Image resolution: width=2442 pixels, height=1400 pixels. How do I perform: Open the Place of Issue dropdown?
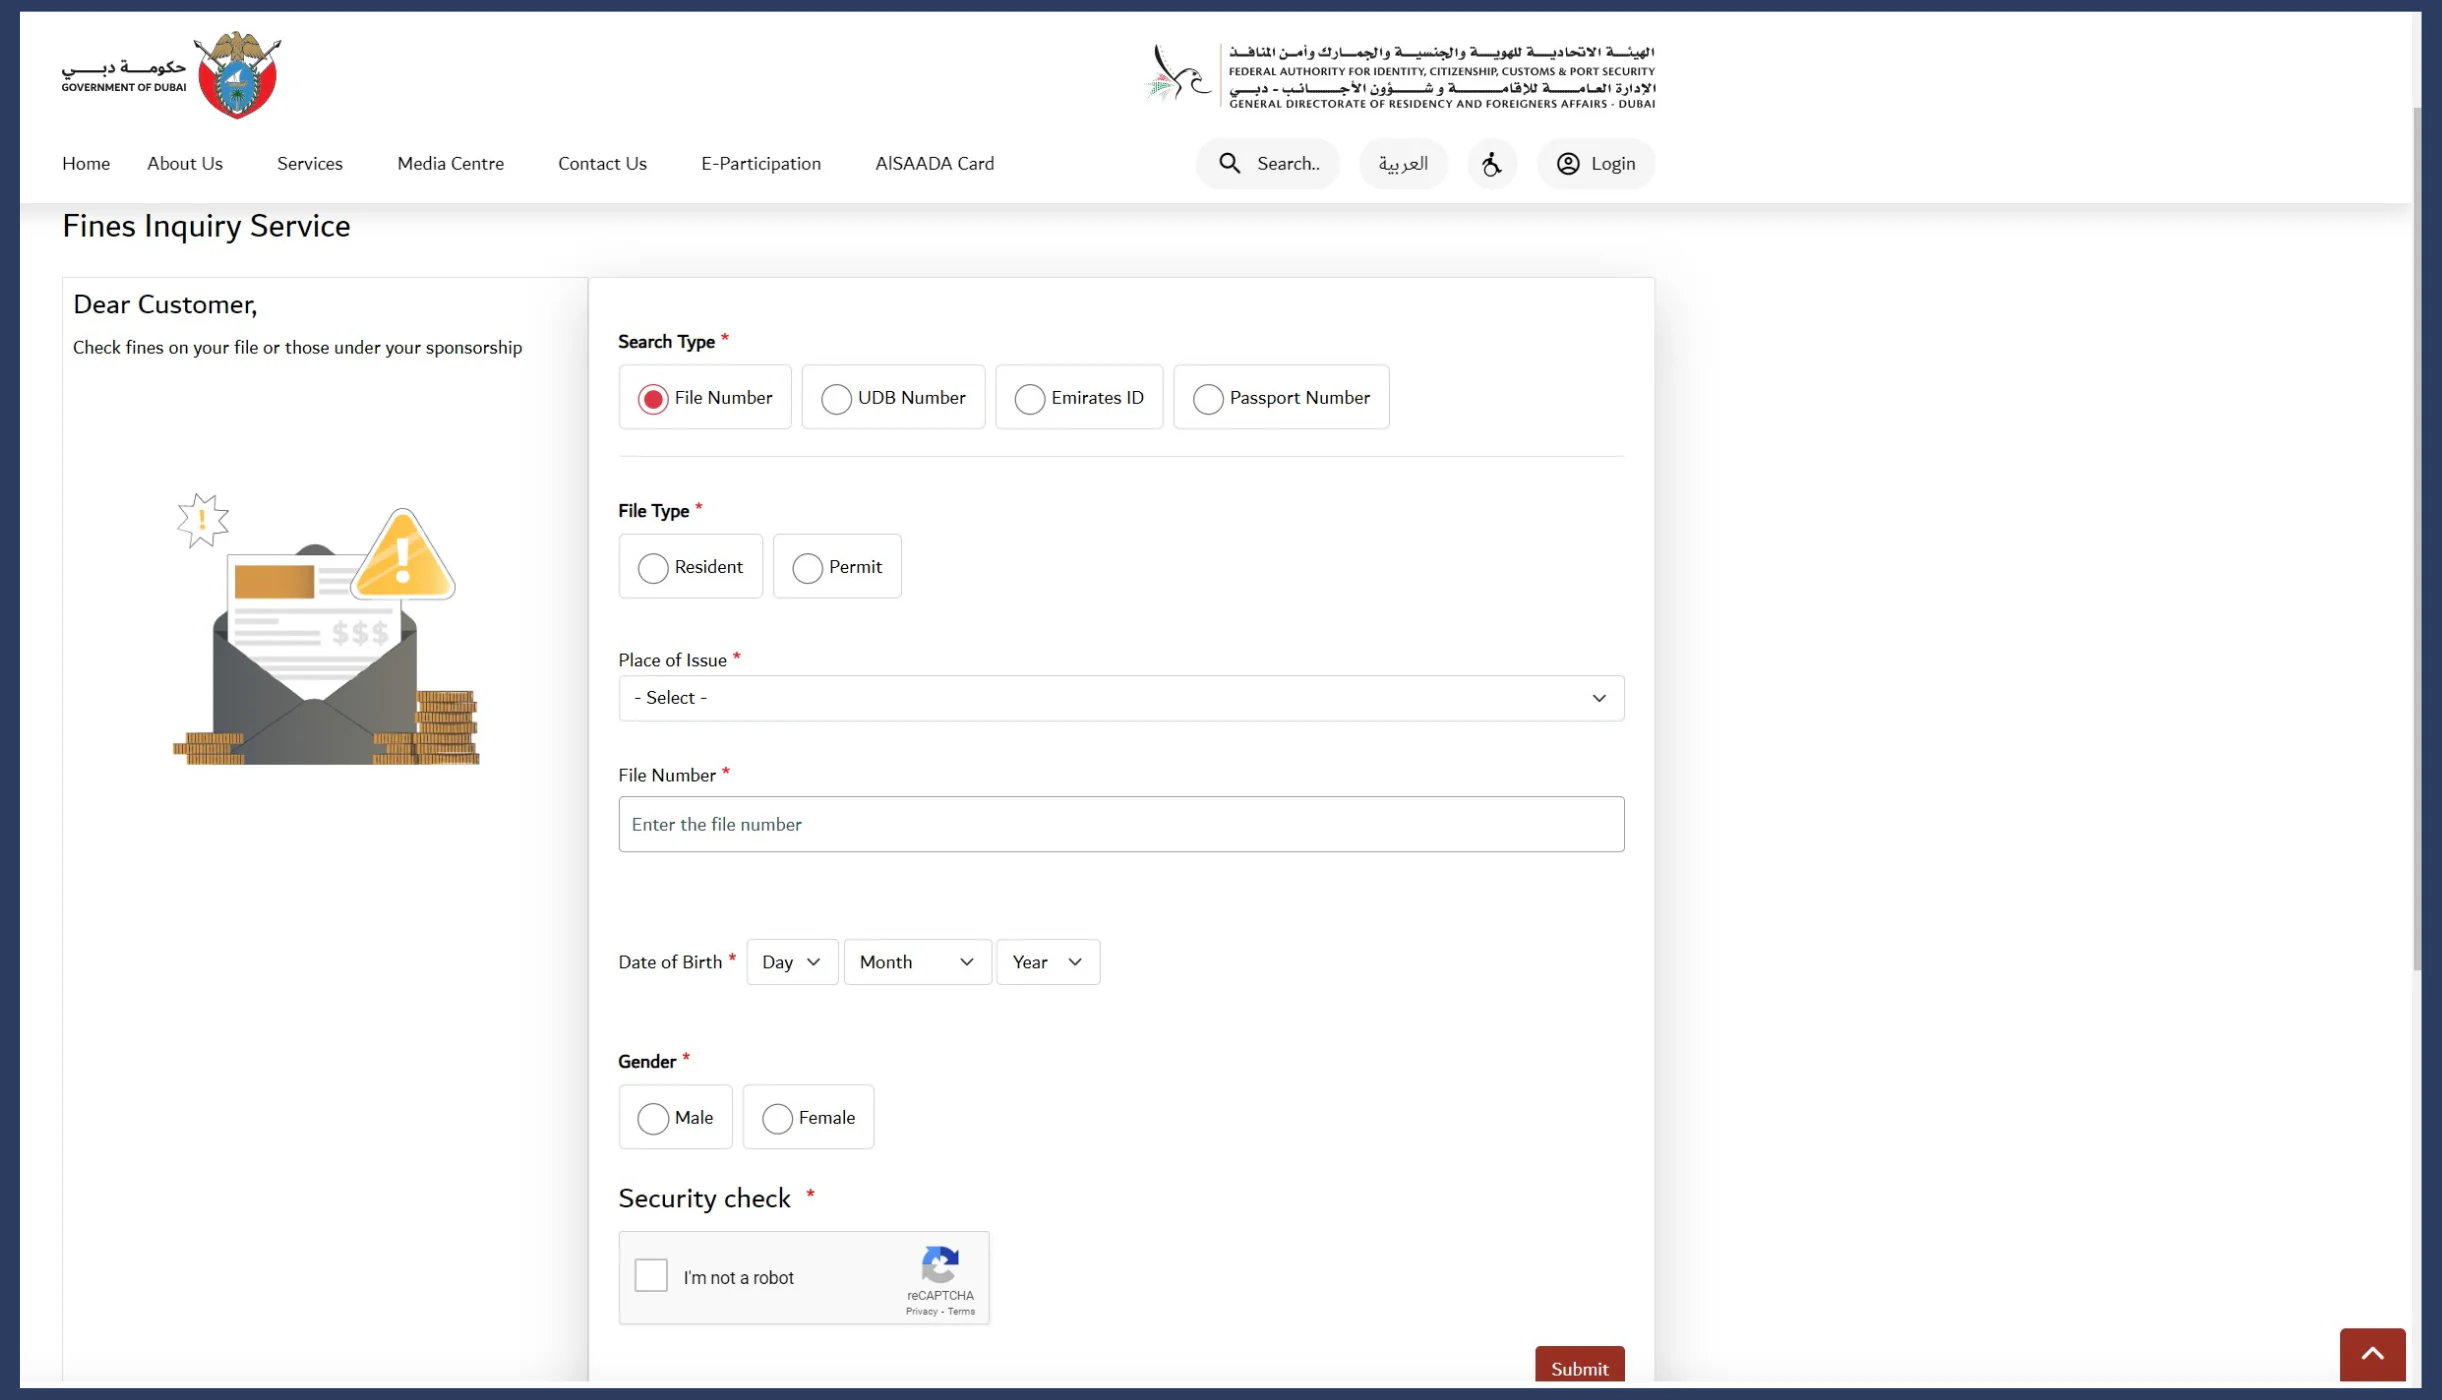pos(1120,698)
